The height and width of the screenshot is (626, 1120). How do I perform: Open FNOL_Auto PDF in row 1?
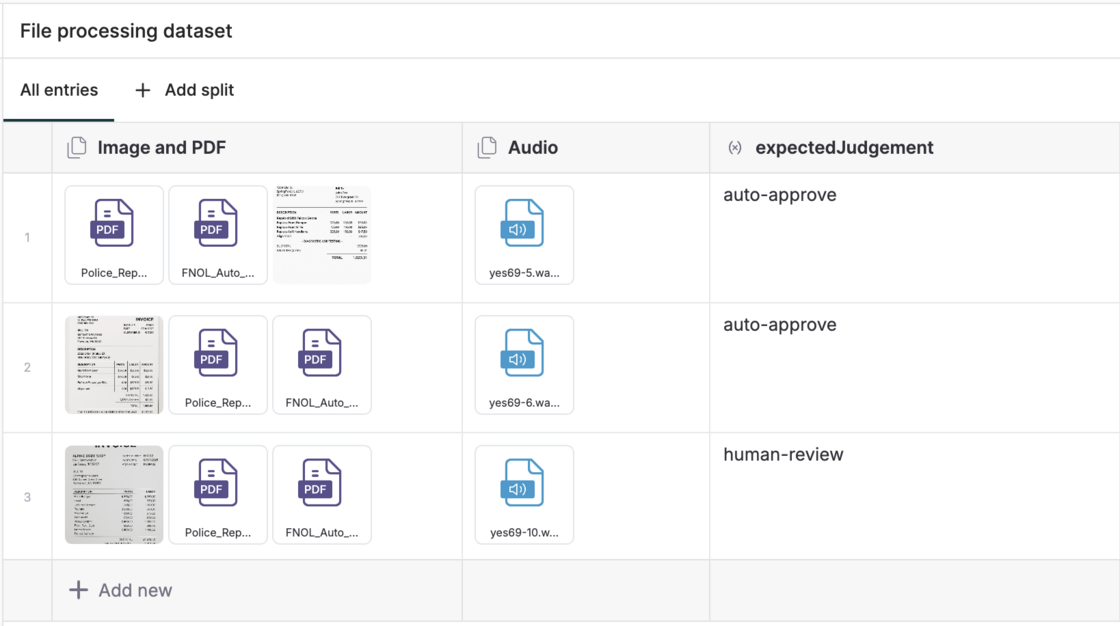(x=218, y=235)
